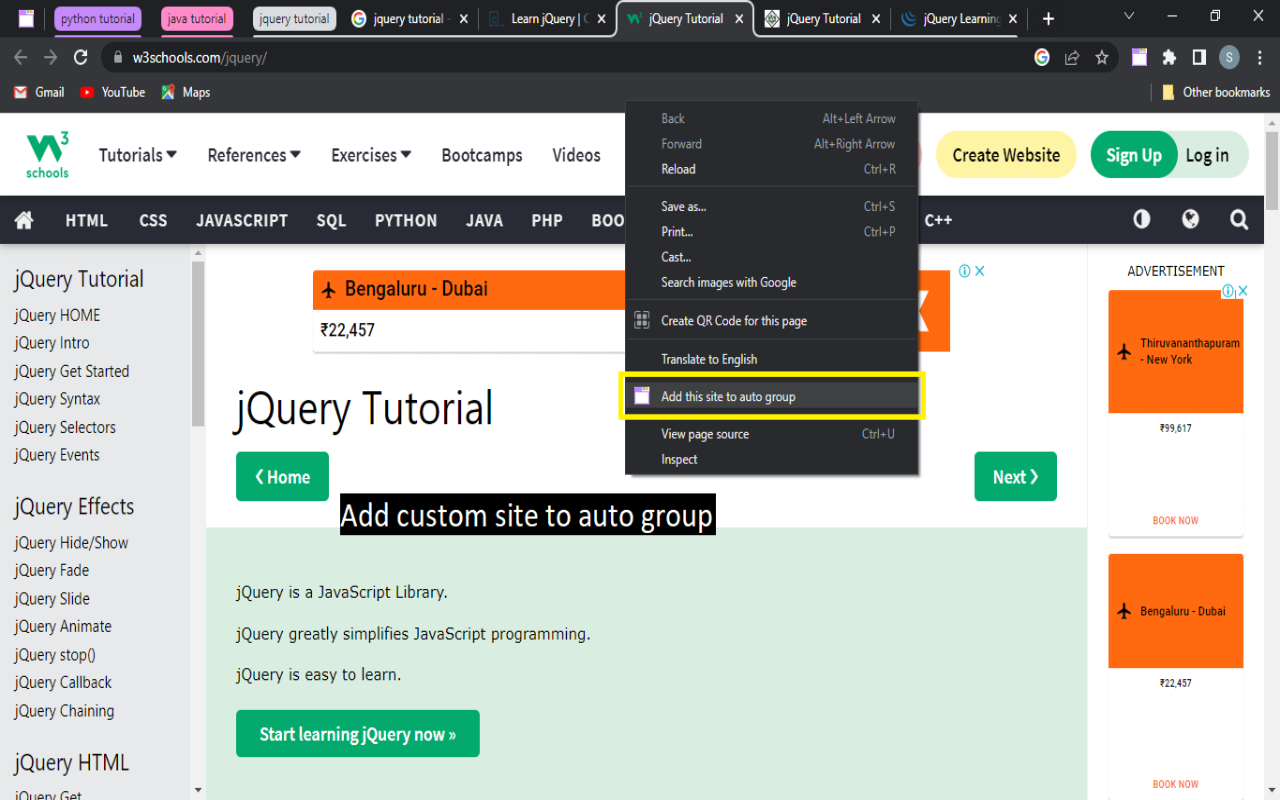Image resolution: width=1280 pixels, height=800 pixels.
Task: Click the address bar URL field
Action: [x=560, y=58]
